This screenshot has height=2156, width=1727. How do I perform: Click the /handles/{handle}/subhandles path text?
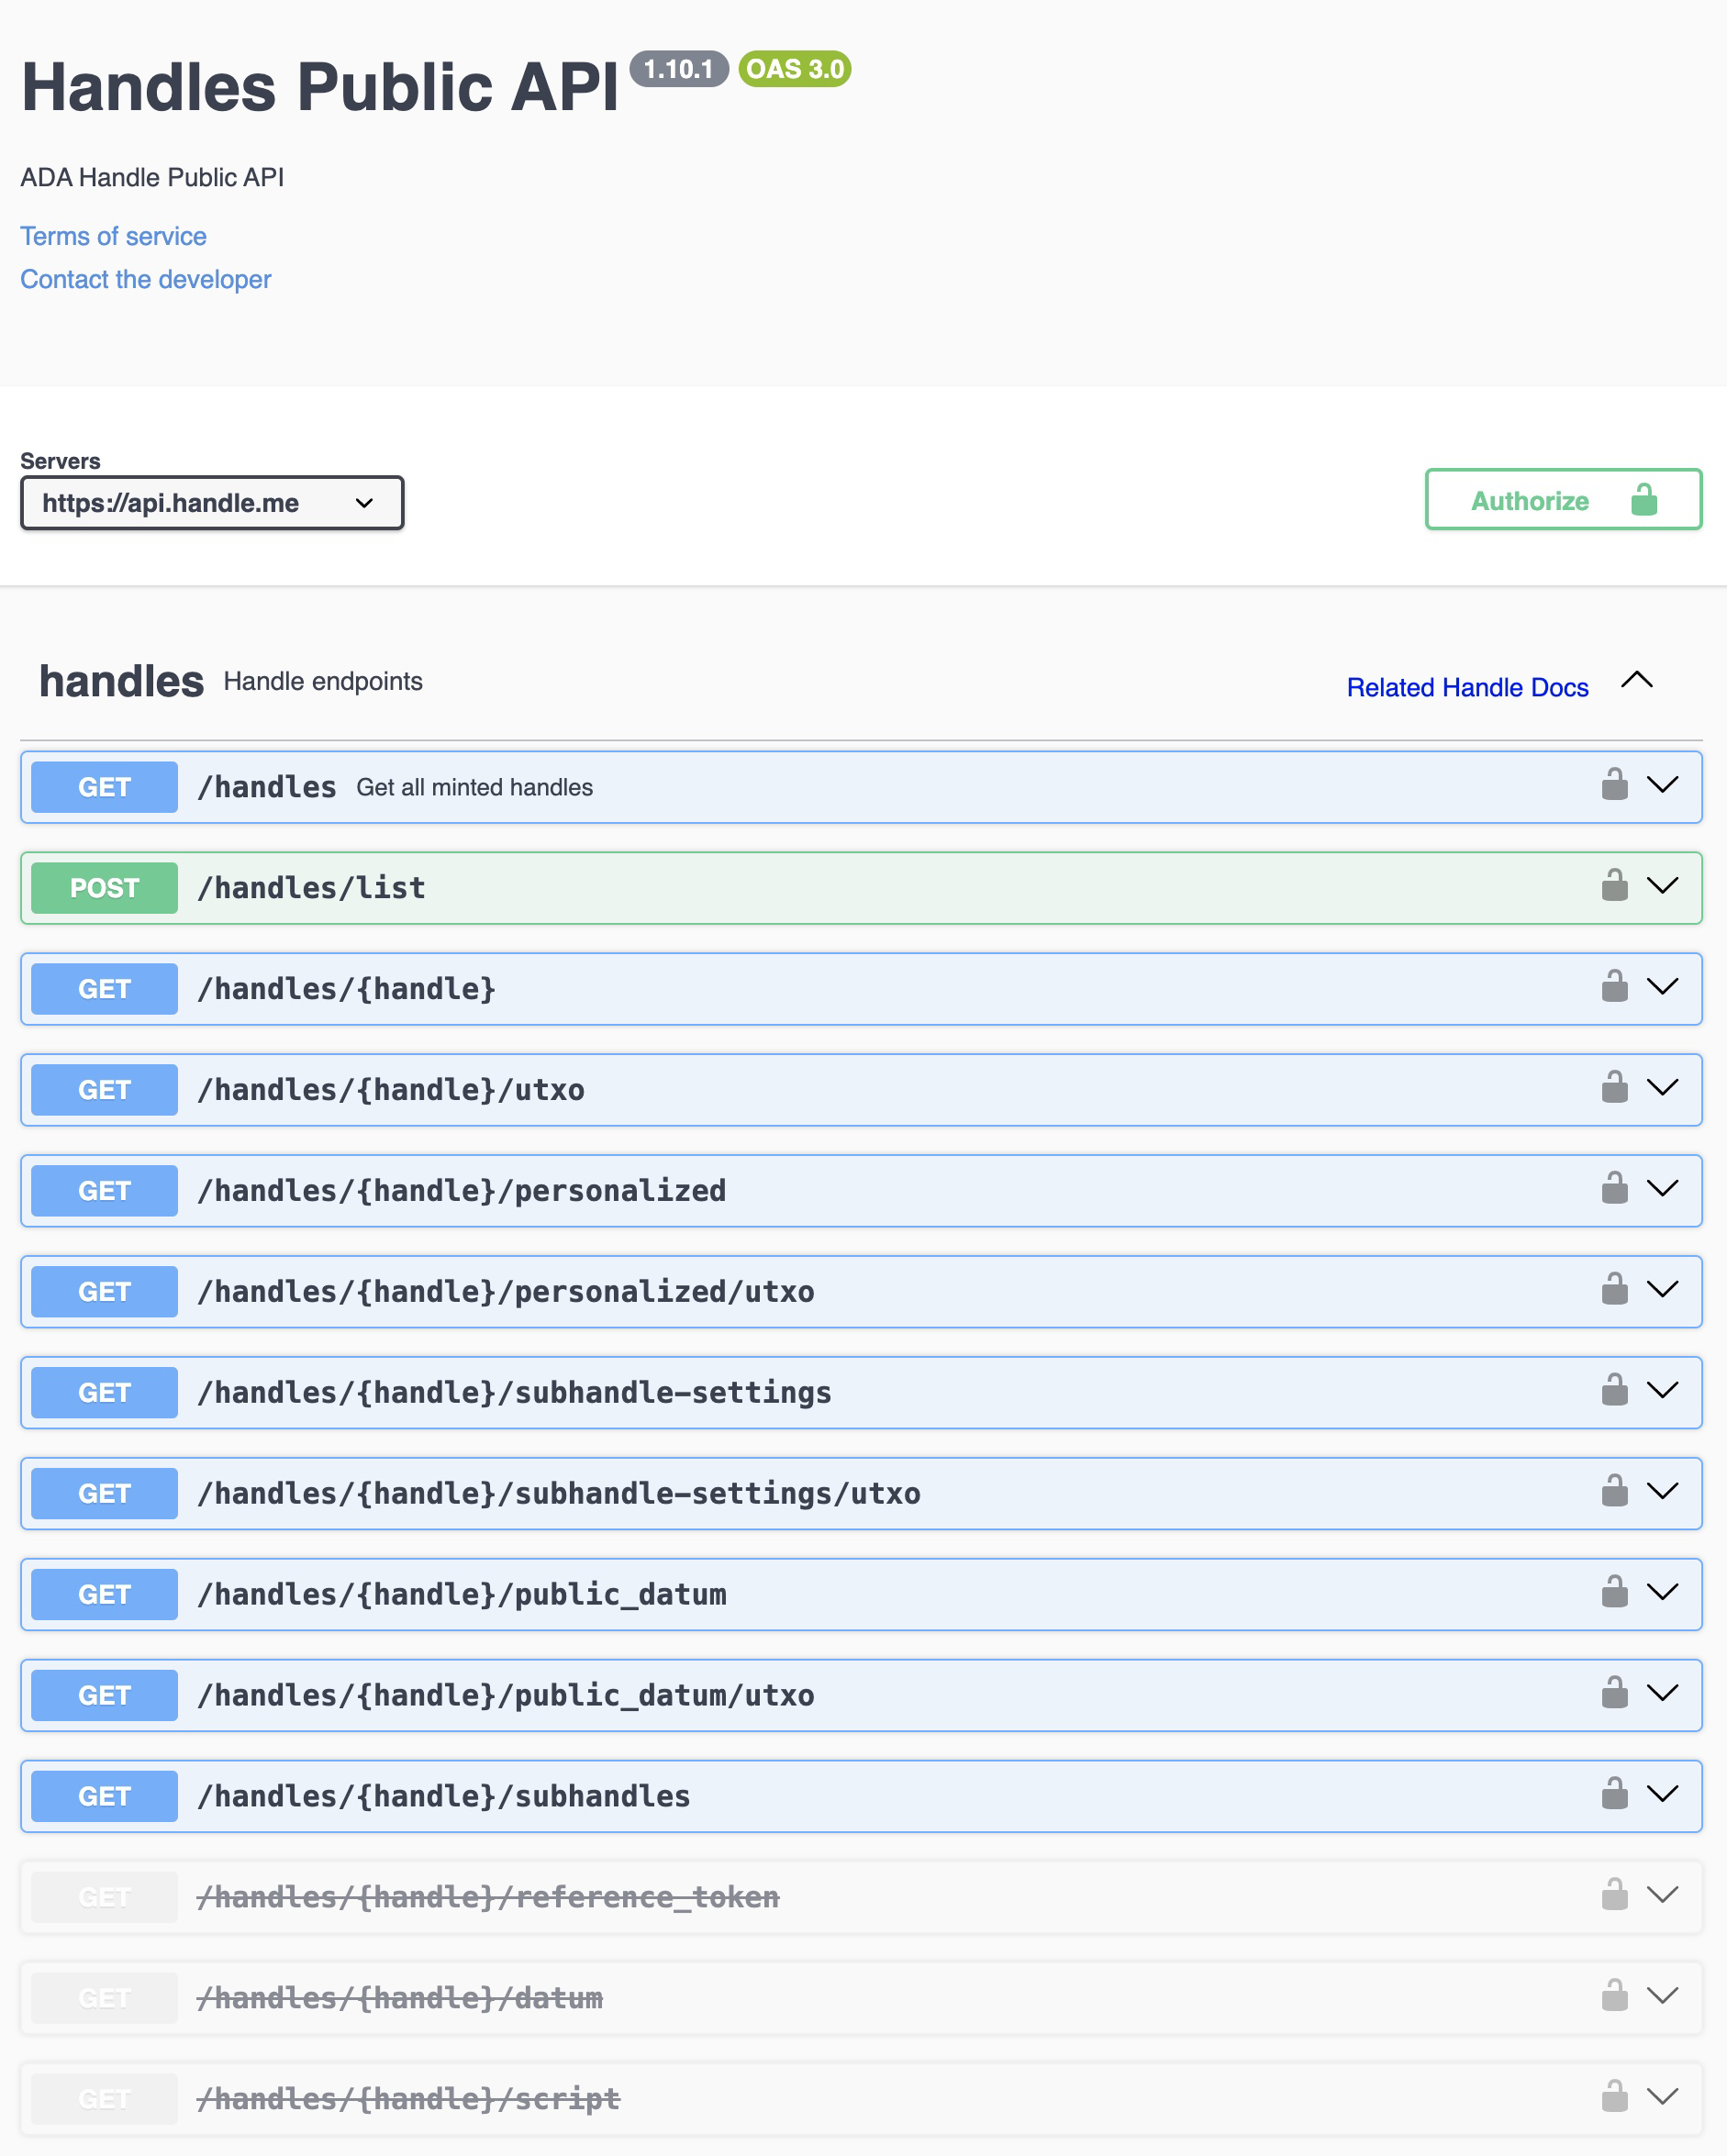point(444,1797)
